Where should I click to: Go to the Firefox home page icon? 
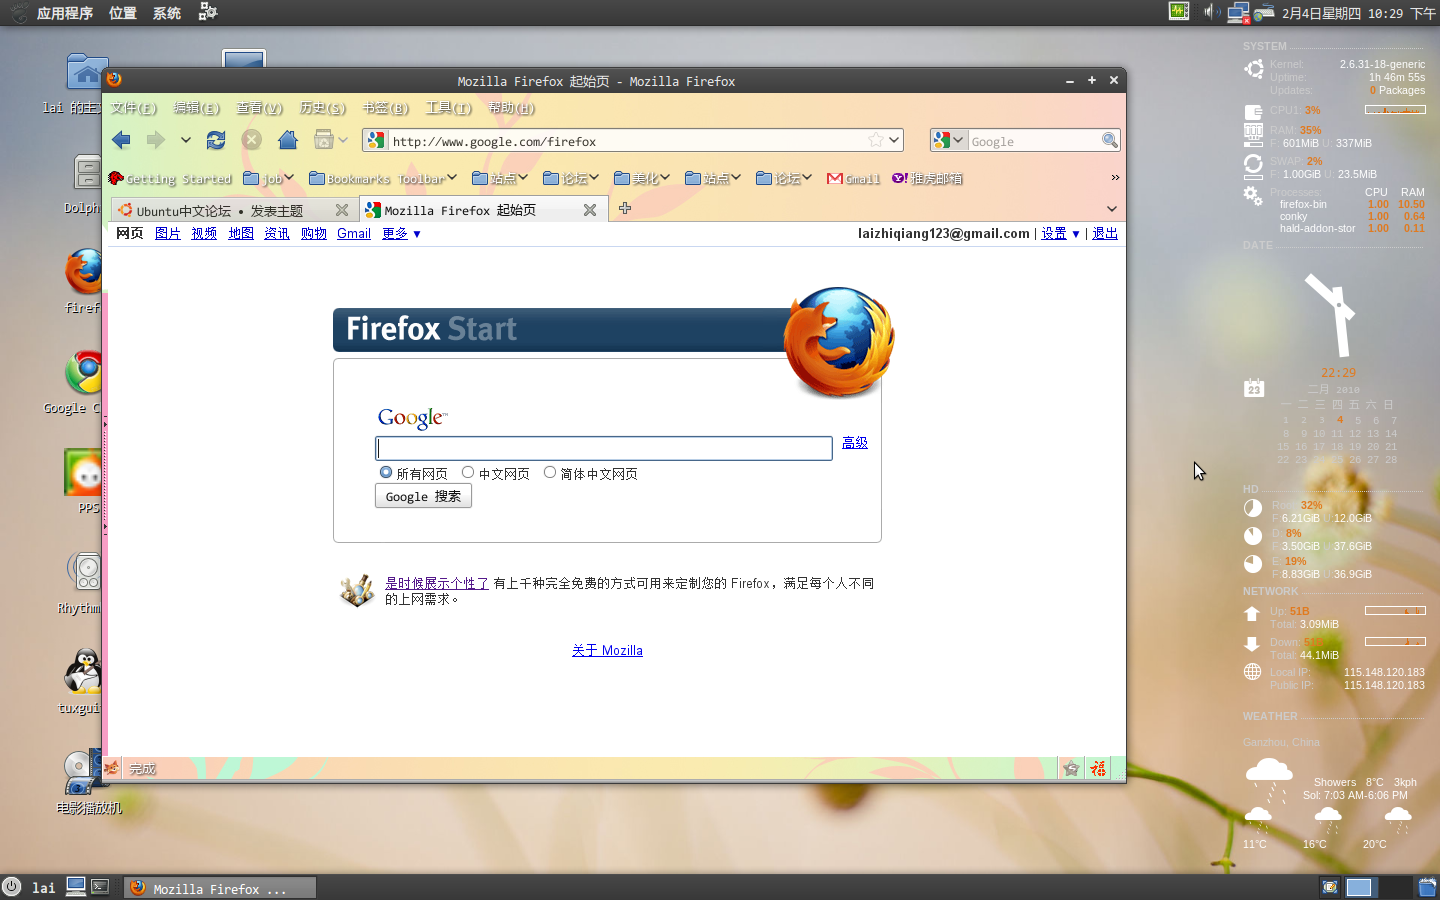tap(288, 140)
